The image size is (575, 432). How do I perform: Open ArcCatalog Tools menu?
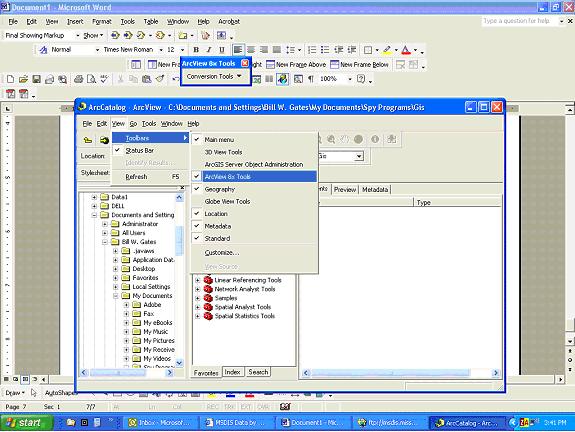[149, 124]
